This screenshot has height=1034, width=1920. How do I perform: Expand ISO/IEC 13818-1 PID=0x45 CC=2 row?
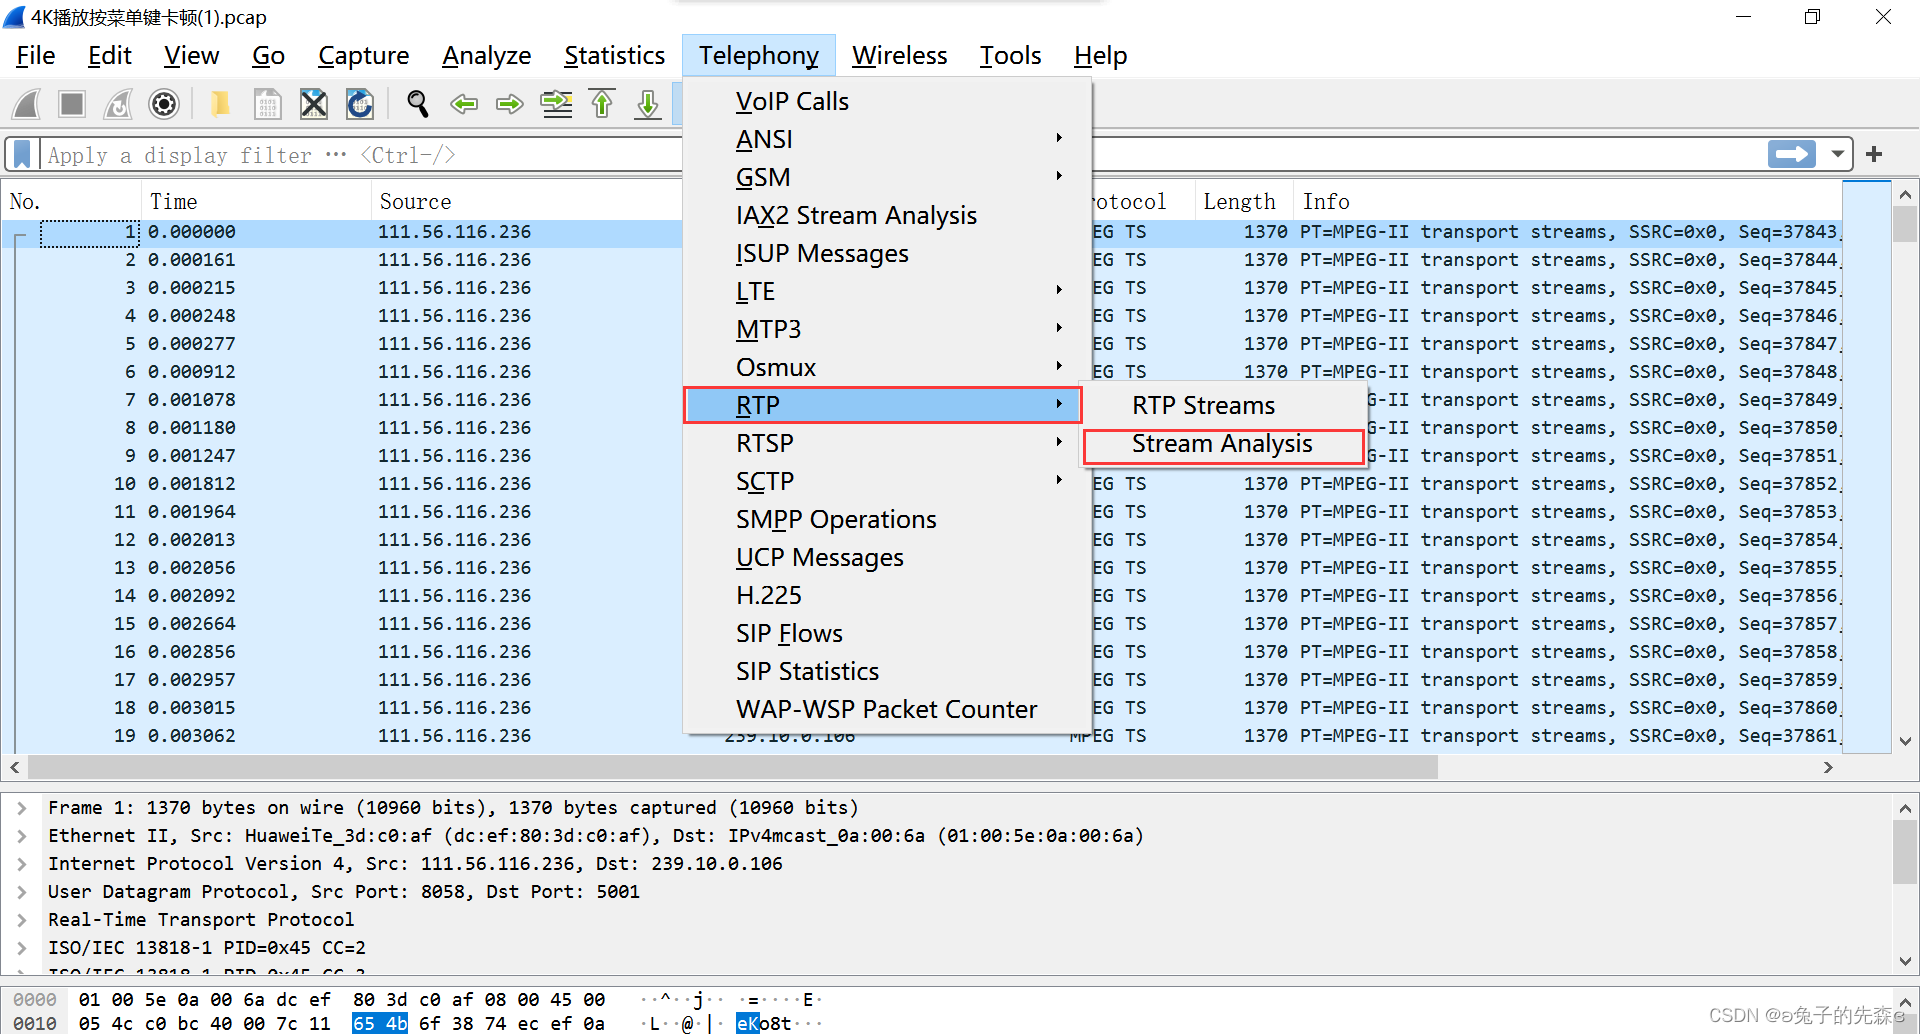pyautogui.click(x=22, y=947)
